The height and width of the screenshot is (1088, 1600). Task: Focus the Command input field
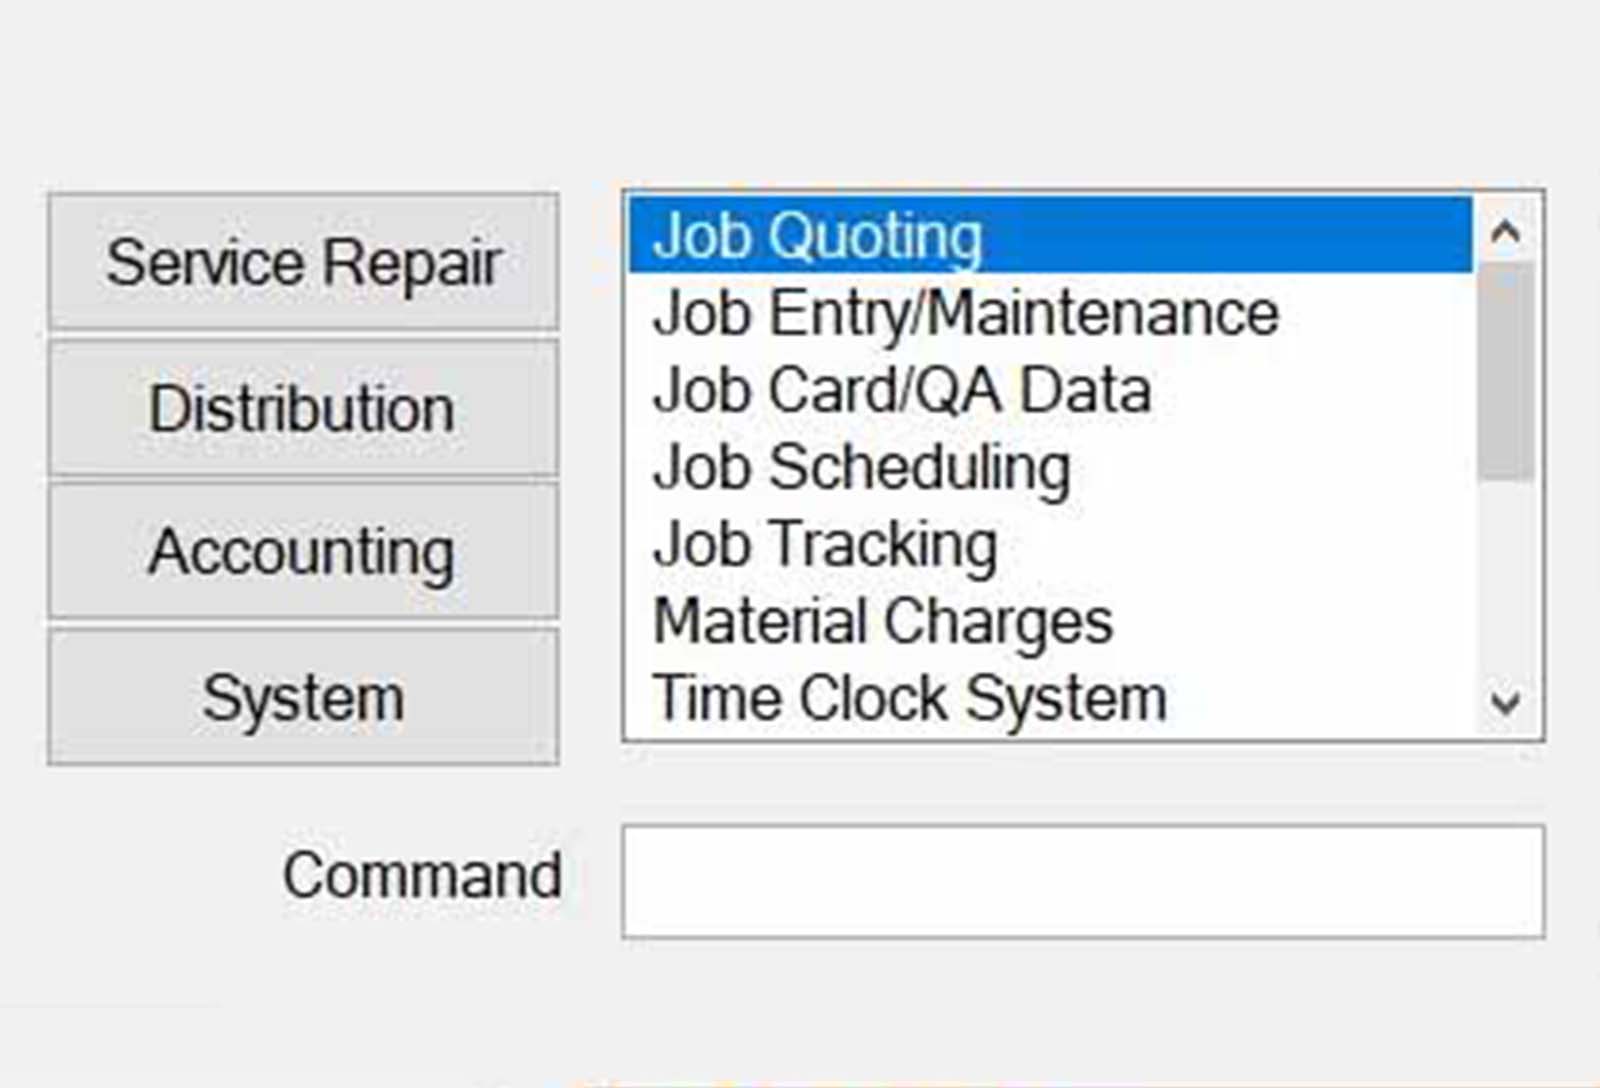pos(1082,881)
